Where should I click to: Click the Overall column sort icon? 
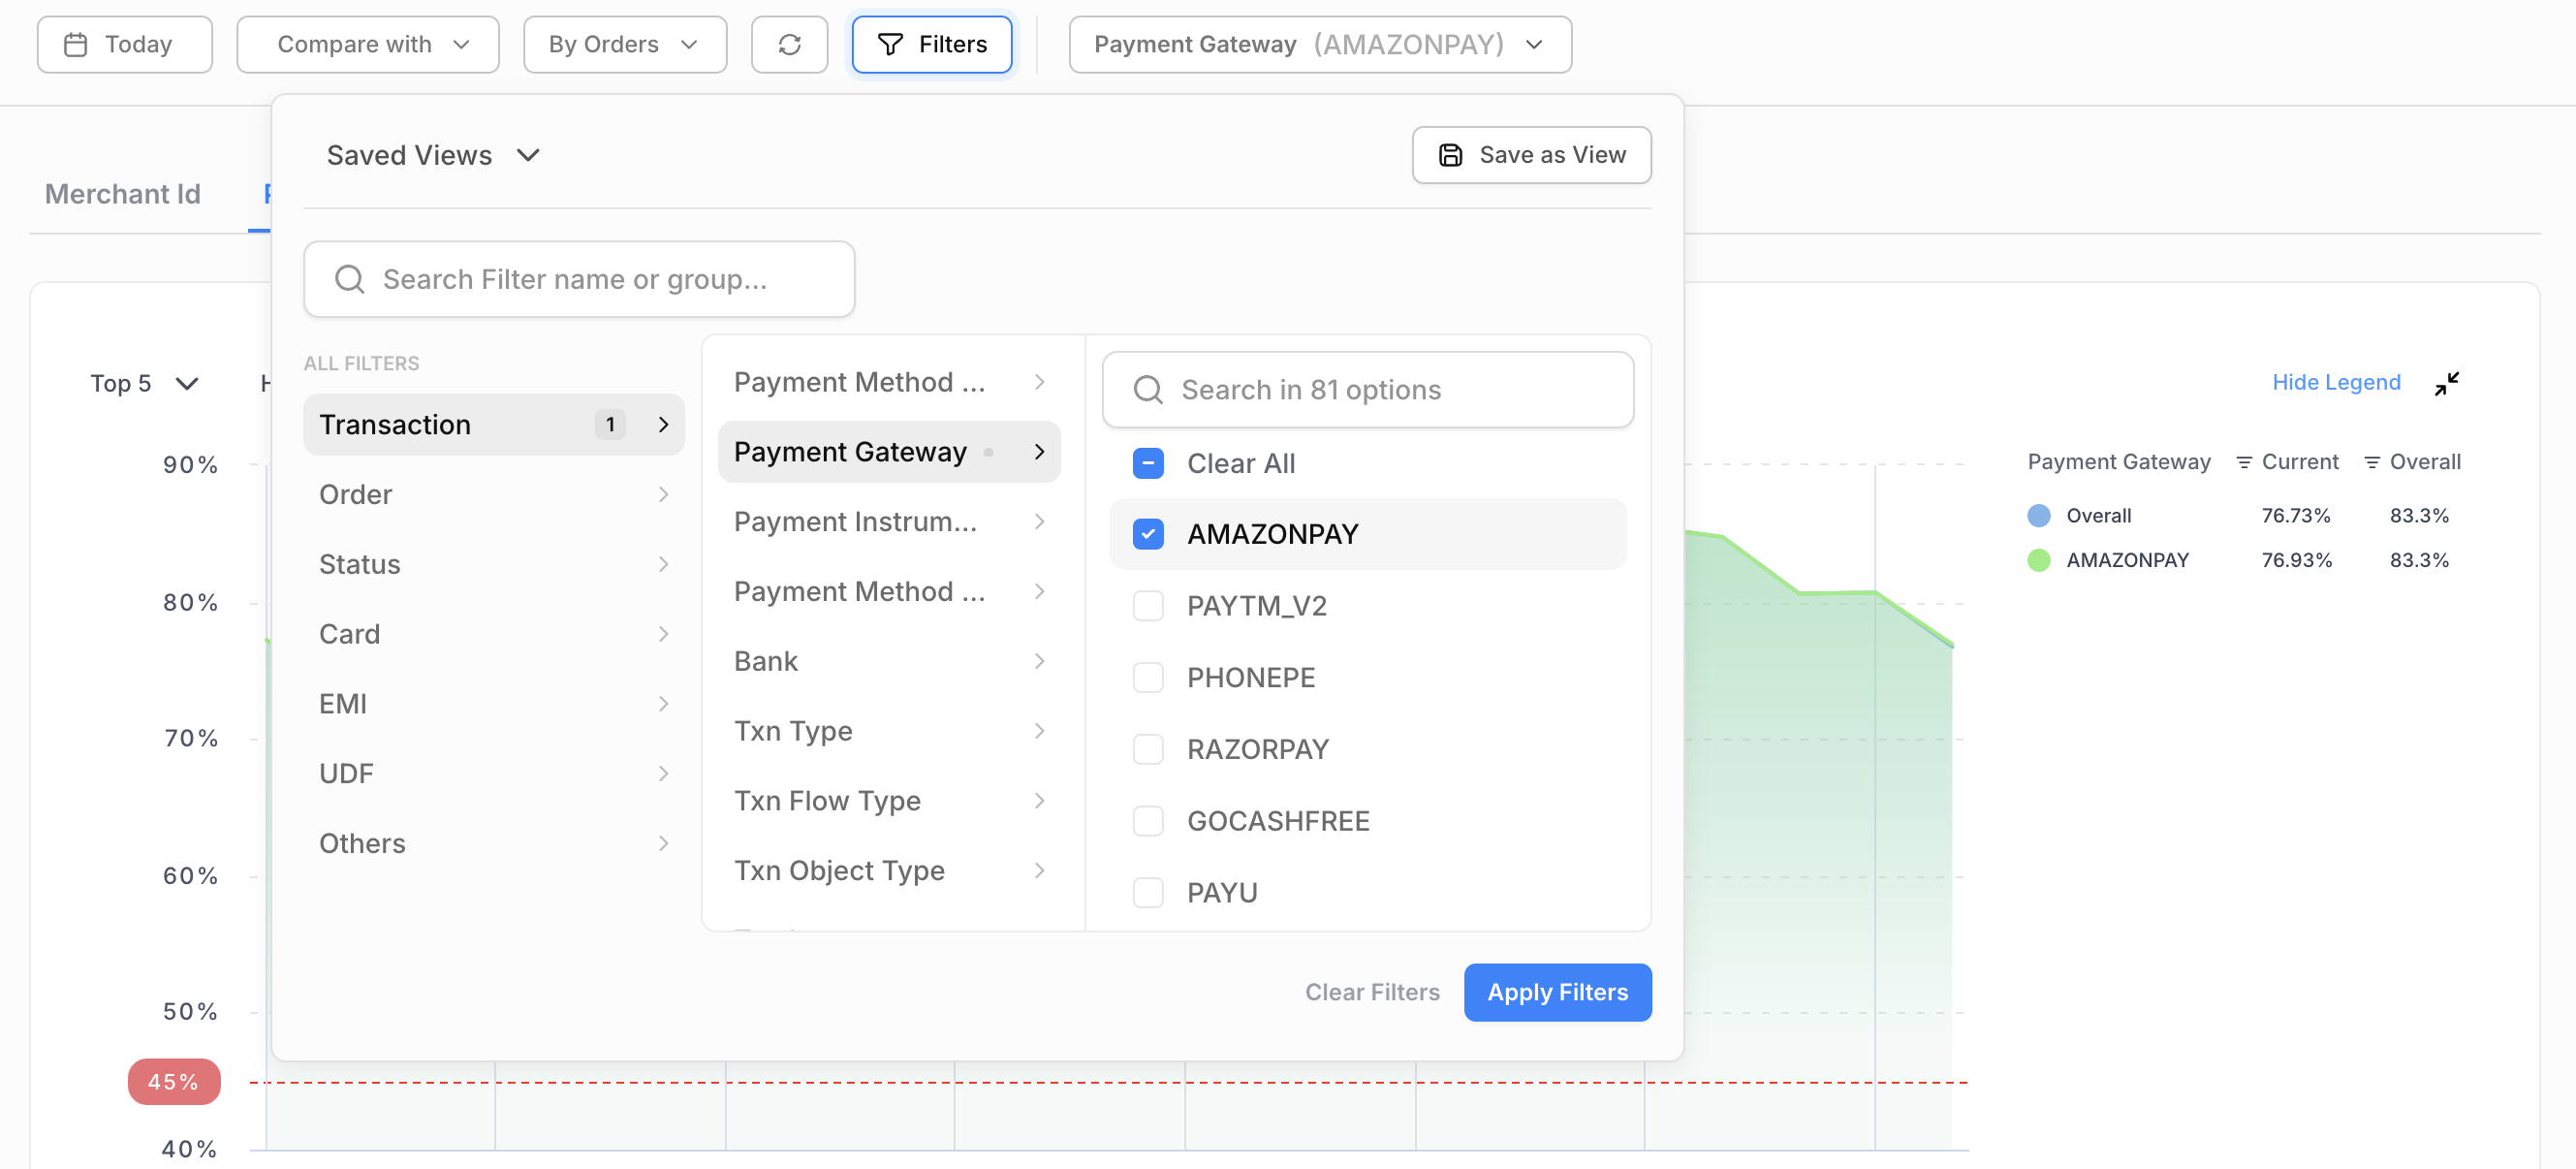[2371, 462]
